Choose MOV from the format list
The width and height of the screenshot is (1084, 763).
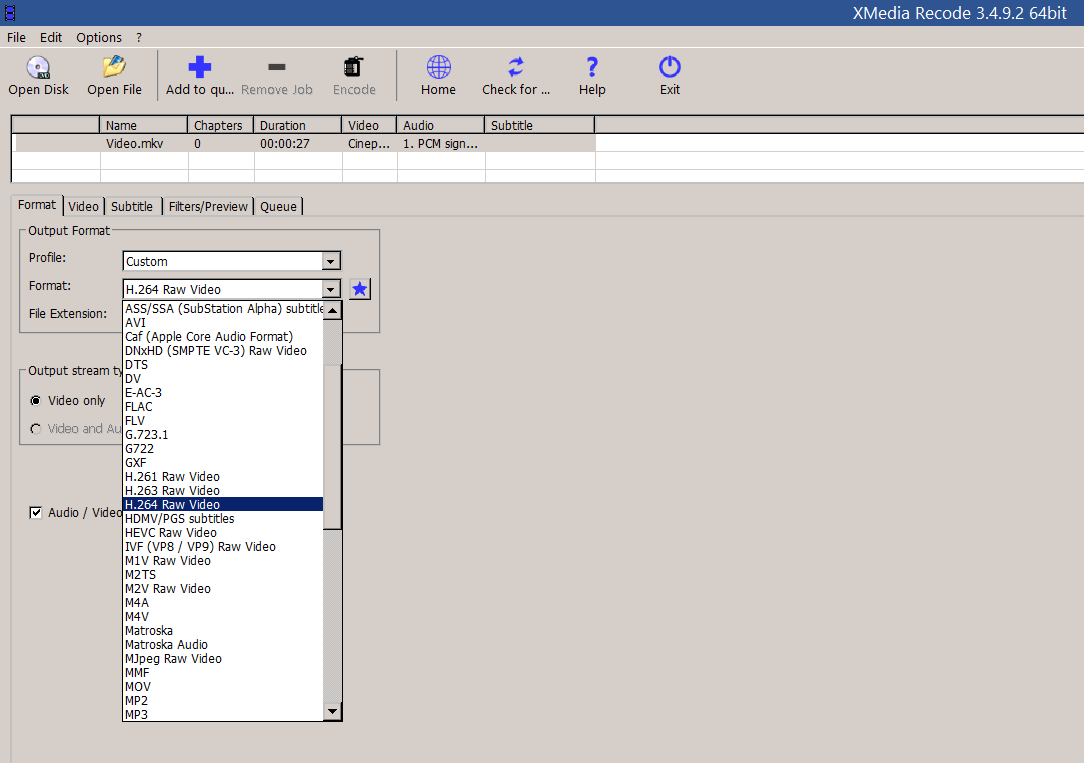223,687
